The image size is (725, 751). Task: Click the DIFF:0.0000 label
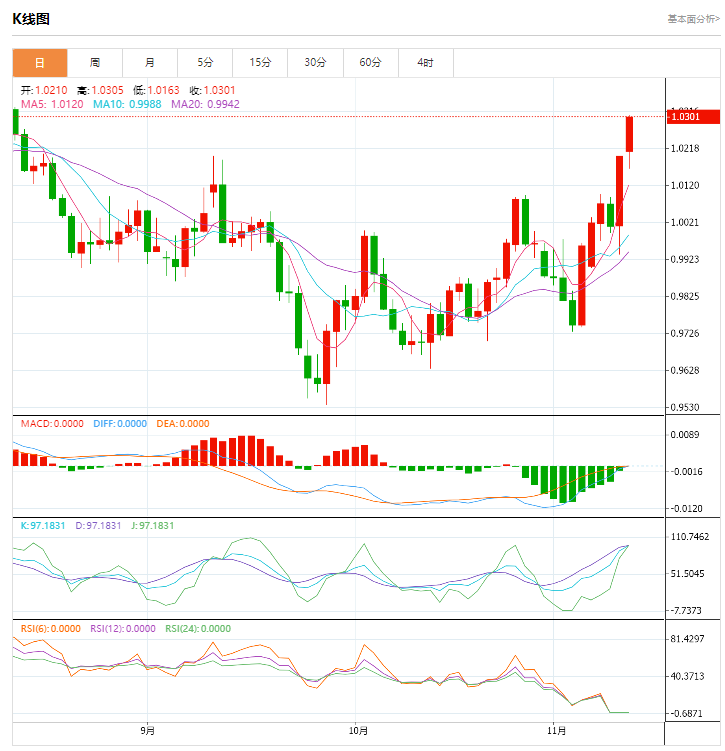120,423
